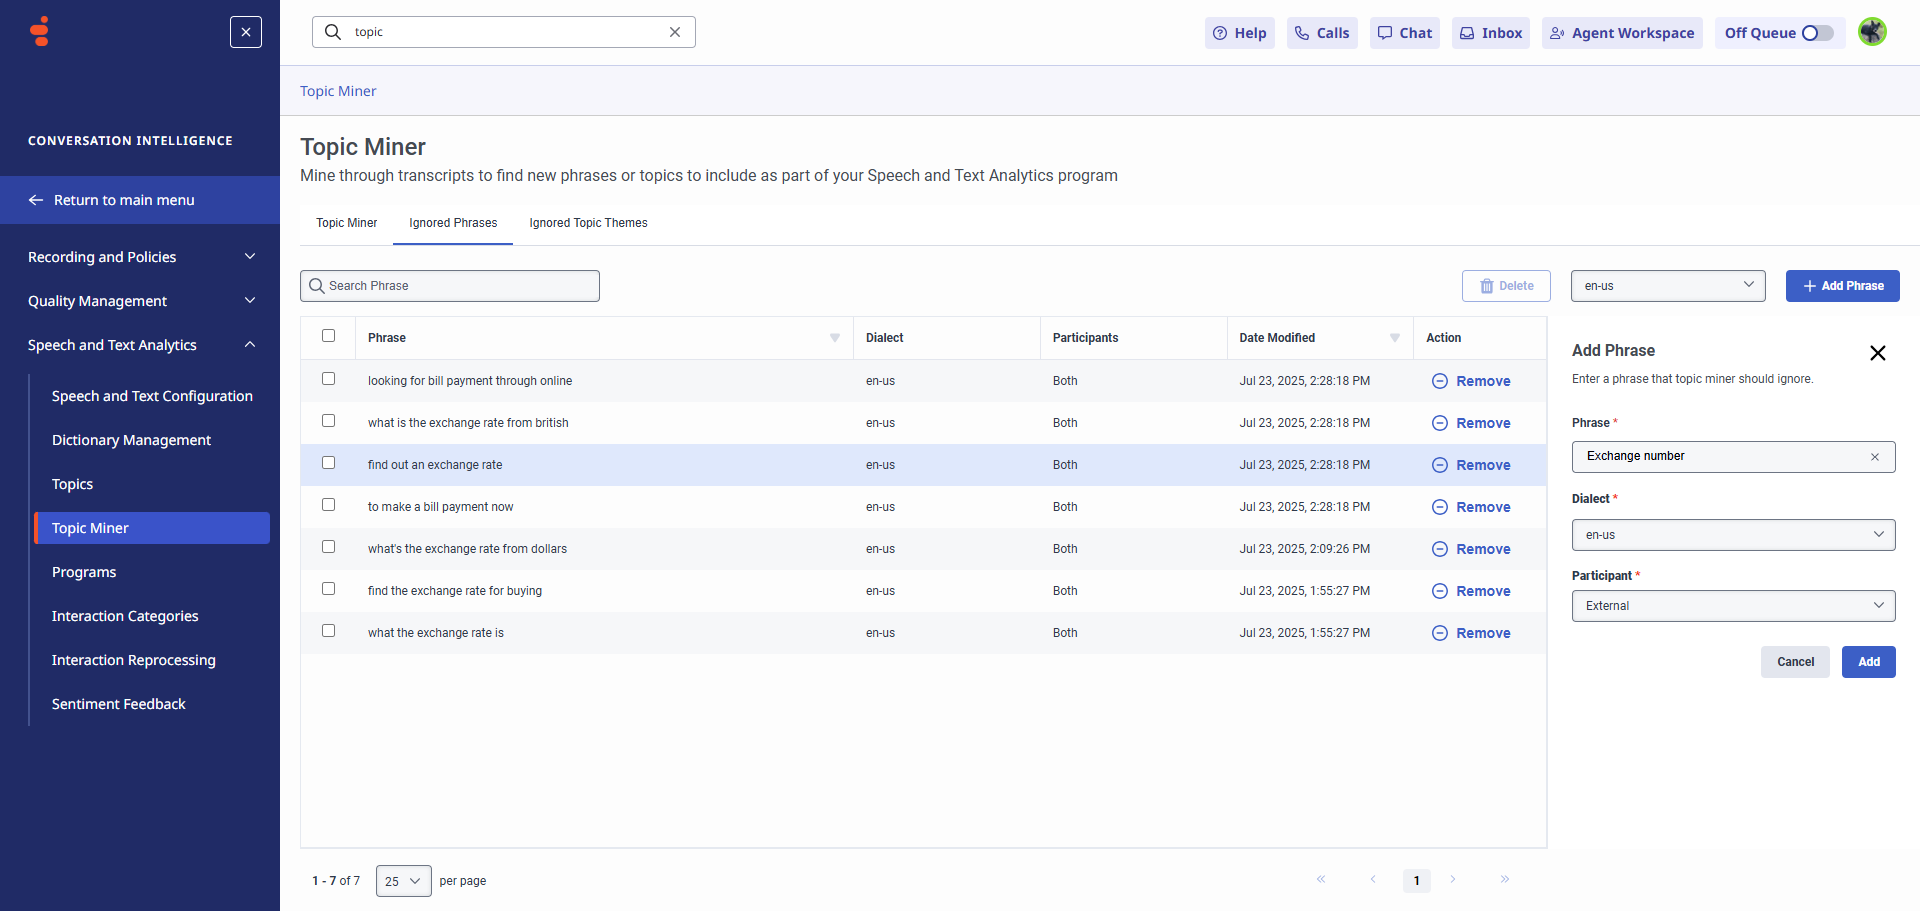Collapse sidebar using the X icon
Viewport: 1920px width, 911px height.
point(246,32)
